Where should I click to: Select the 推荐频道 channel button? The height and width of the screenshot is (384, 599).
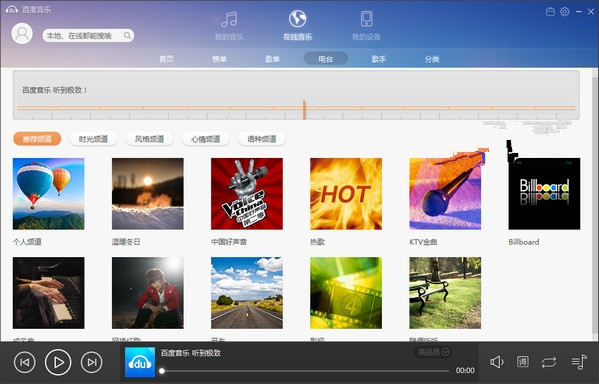pos(37,139)
